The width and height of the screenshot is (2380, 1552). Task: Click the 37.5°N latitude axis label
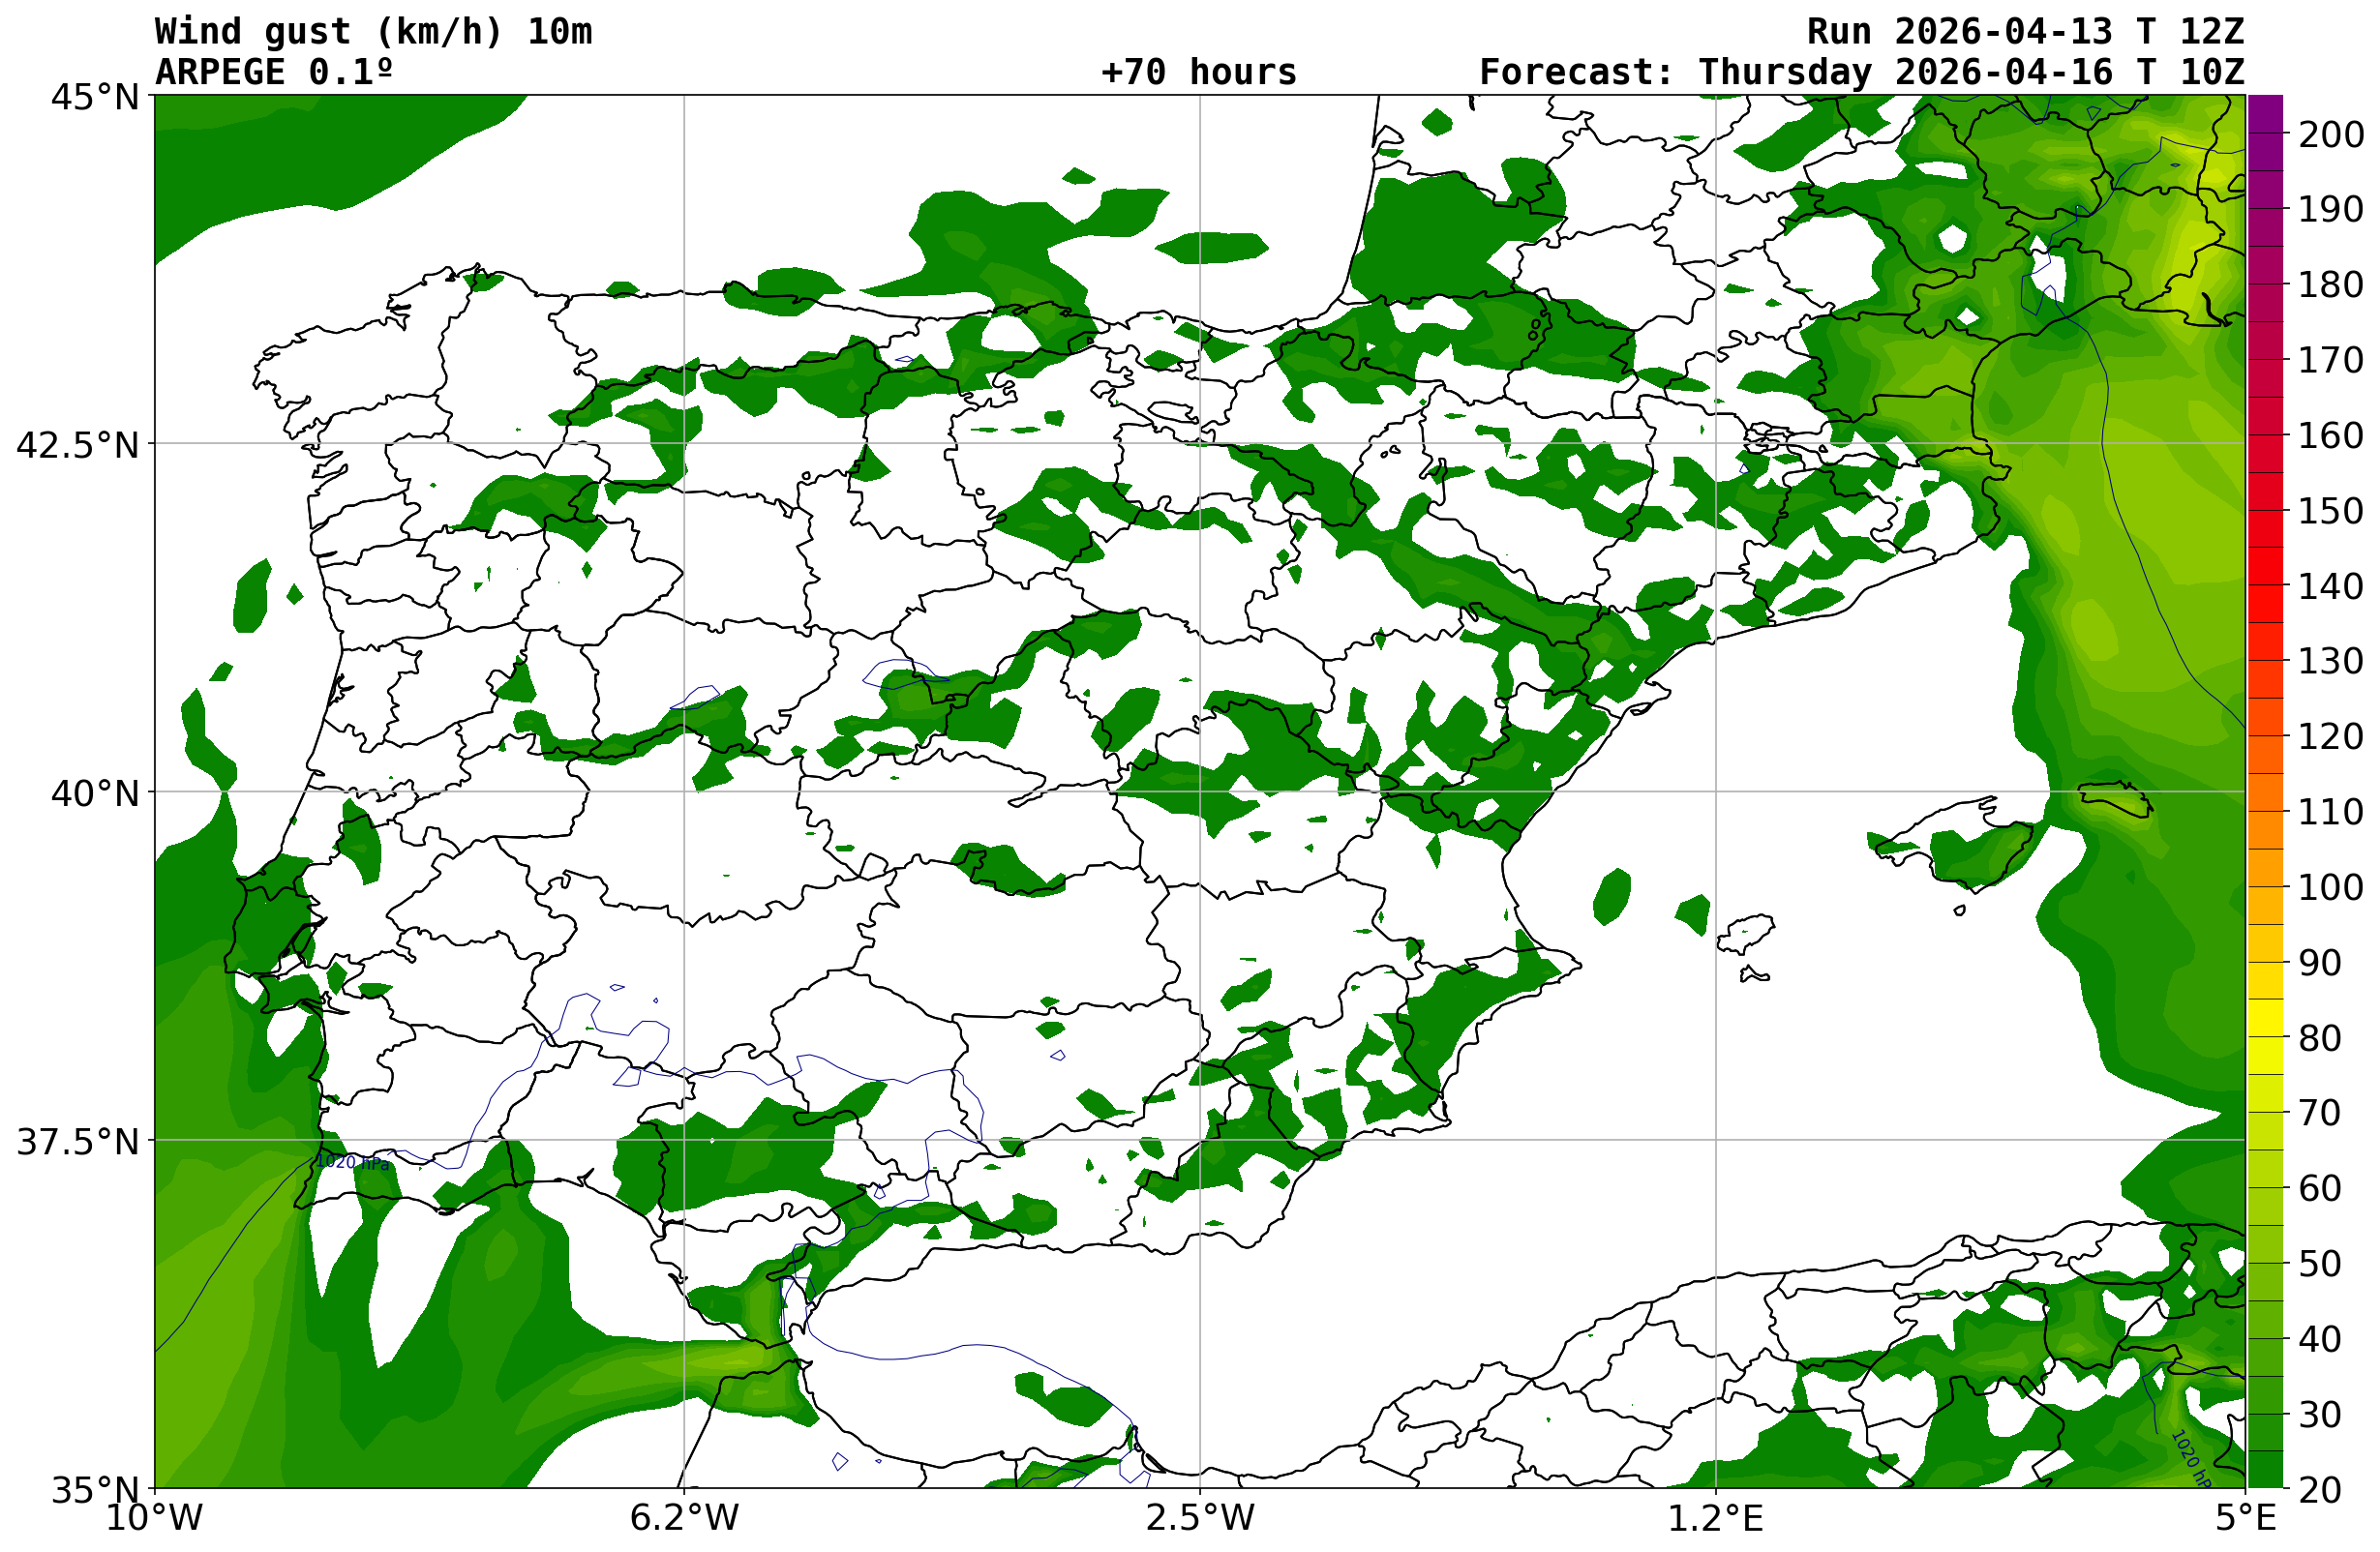click(78, 1142)
